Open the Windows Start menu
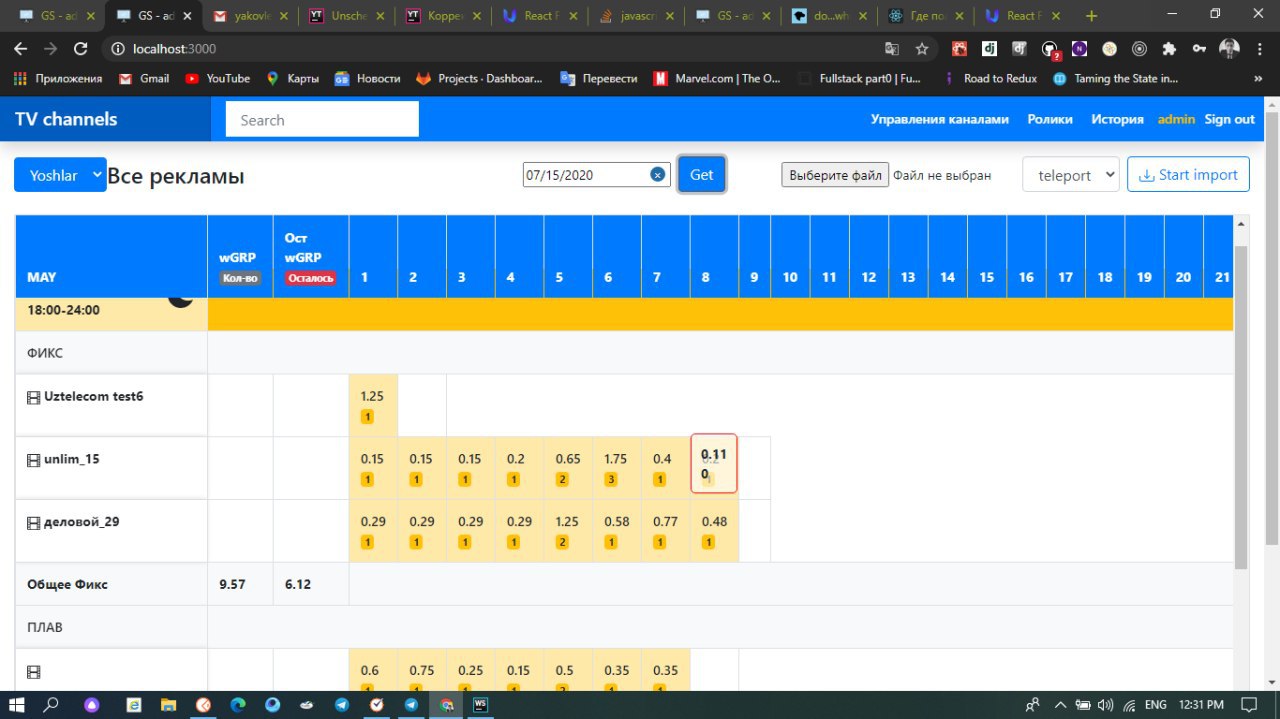The width and height of the screenshot is (1280, 719). [17, 704]
